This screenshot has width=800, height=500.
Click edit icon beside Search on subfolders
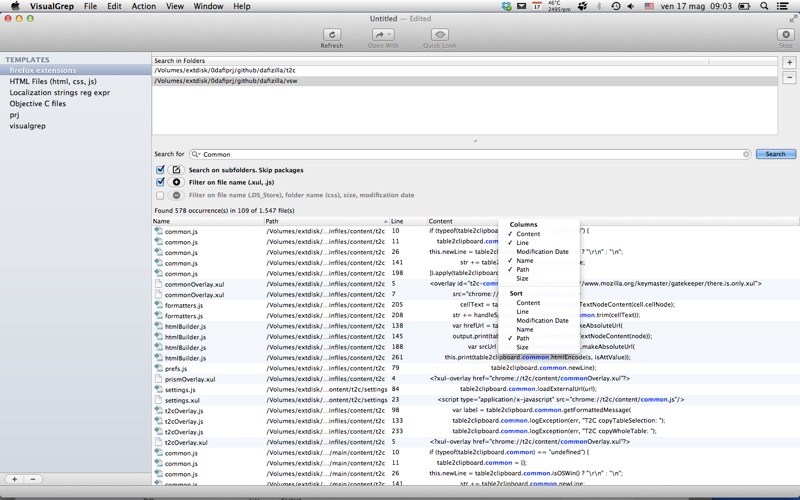[177, 170]
